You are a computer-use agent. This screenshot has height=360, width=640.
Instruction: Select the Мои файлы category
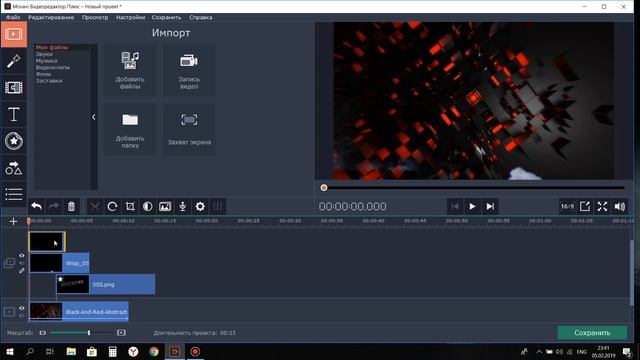click(x=52, y=47)
